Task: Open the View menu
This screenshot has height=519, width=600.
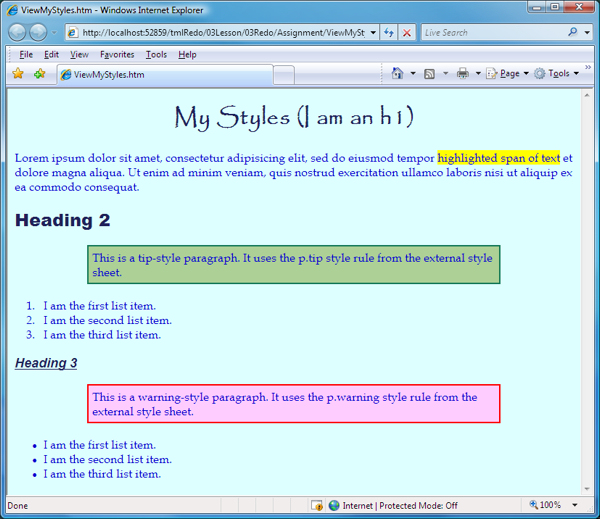Action: point(79,55)
